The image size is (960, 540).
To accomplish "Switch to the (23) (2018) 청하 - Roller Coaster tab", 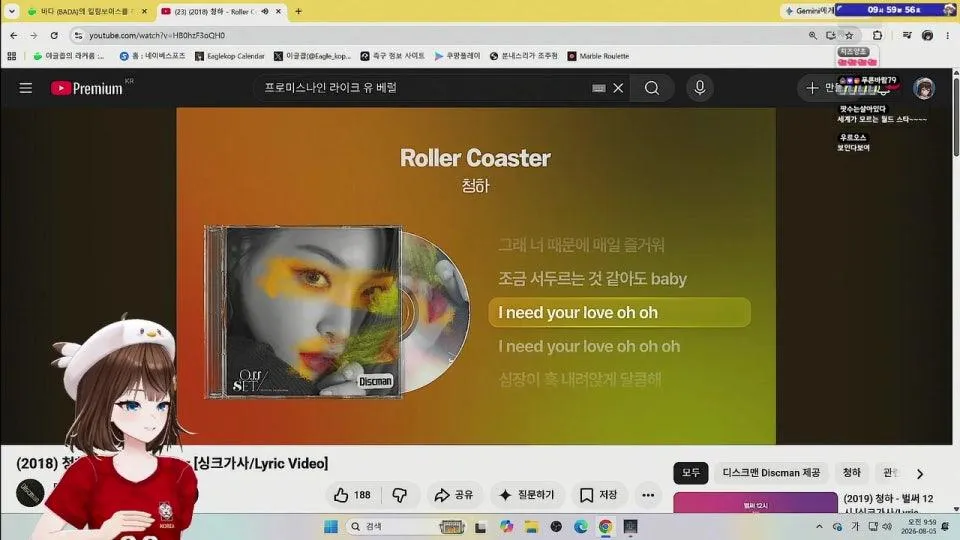I will [x=212, y=11].
